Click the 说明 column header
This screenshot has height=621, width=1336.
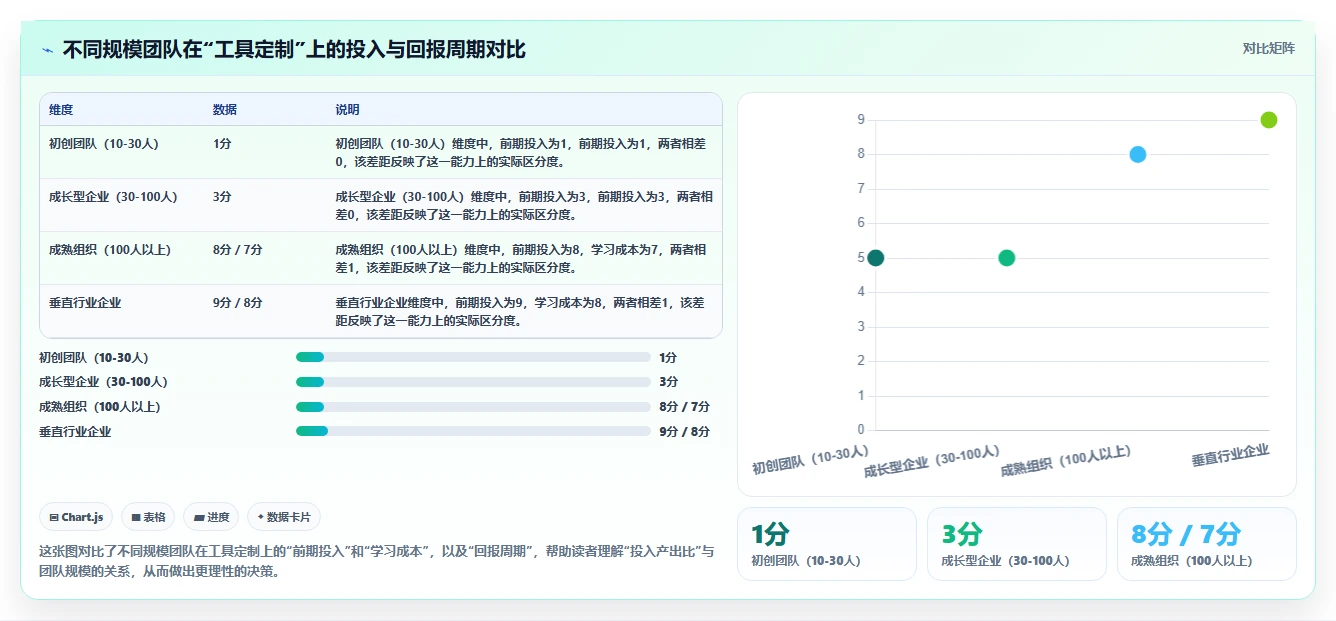[x=347, y=110]
